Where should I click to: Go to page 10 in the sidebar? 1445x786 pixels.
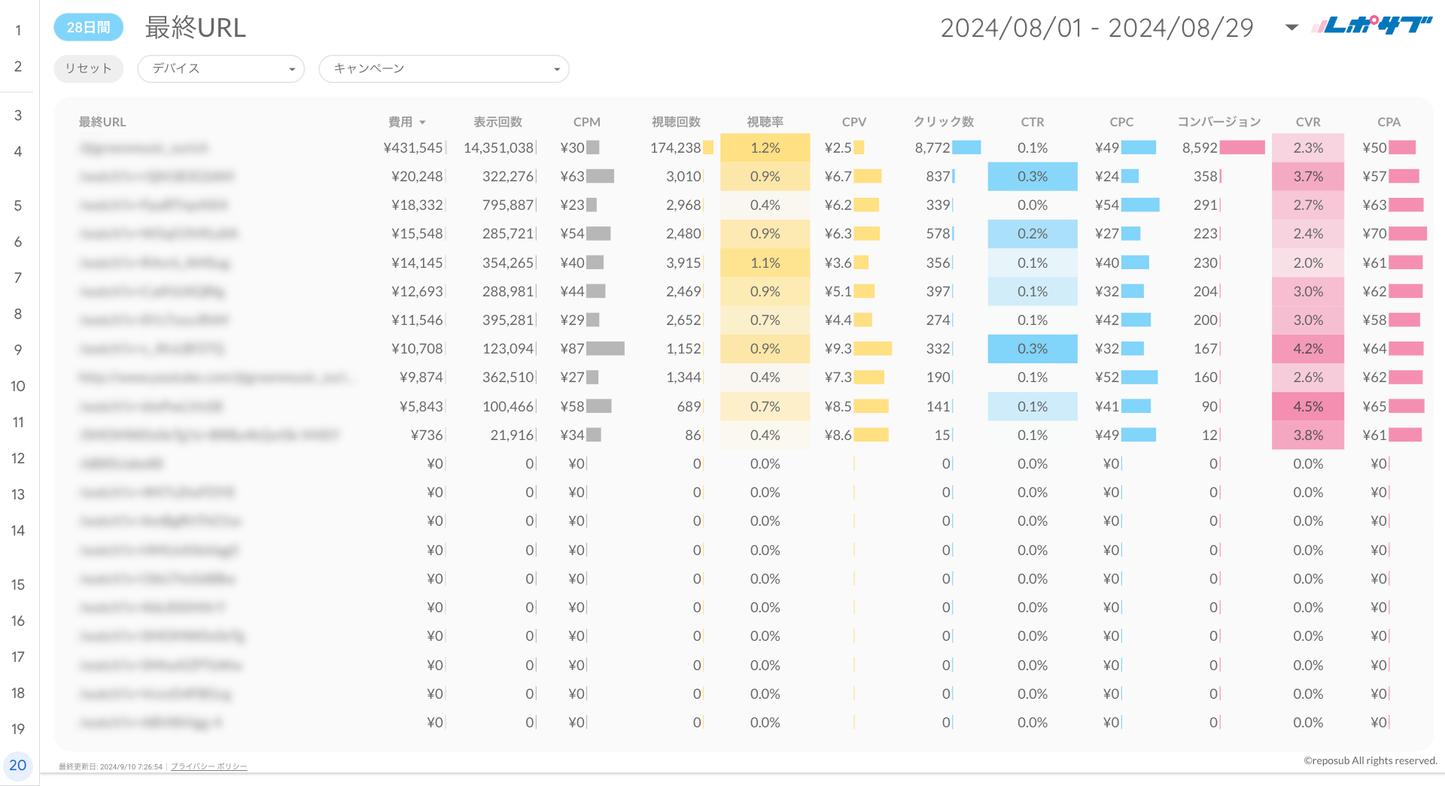(18, 386)
